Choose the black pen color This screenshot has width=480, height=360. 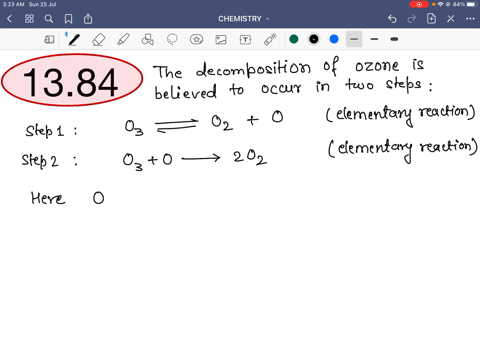coord(314,39)
